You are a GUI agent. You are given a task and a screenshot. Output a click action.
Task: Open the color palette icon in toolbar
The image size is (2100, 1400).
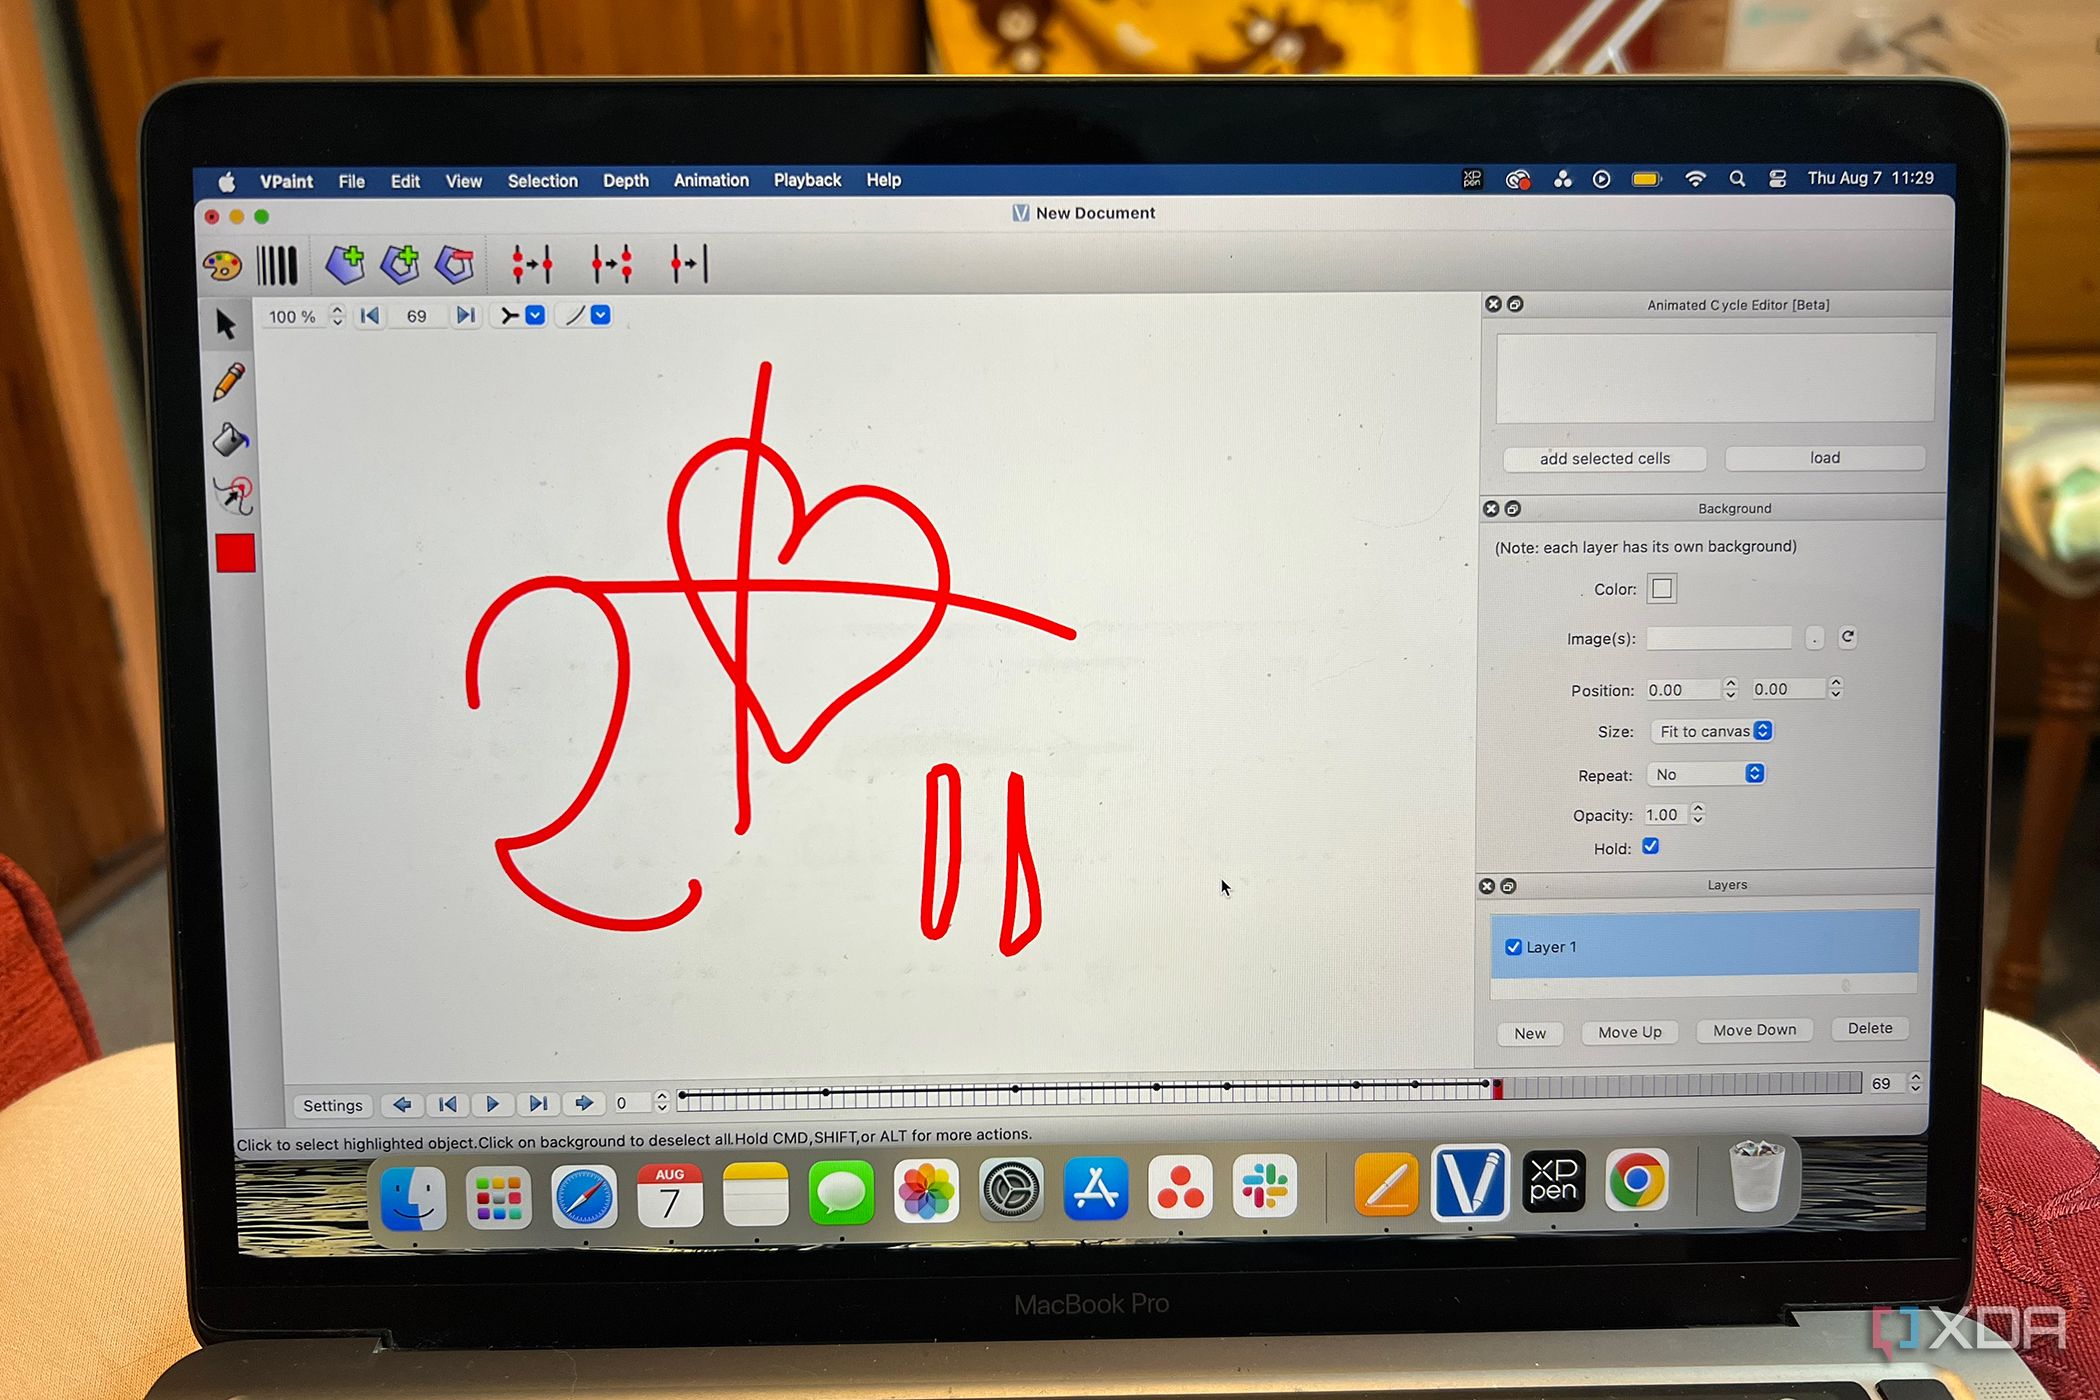(222, 266)
